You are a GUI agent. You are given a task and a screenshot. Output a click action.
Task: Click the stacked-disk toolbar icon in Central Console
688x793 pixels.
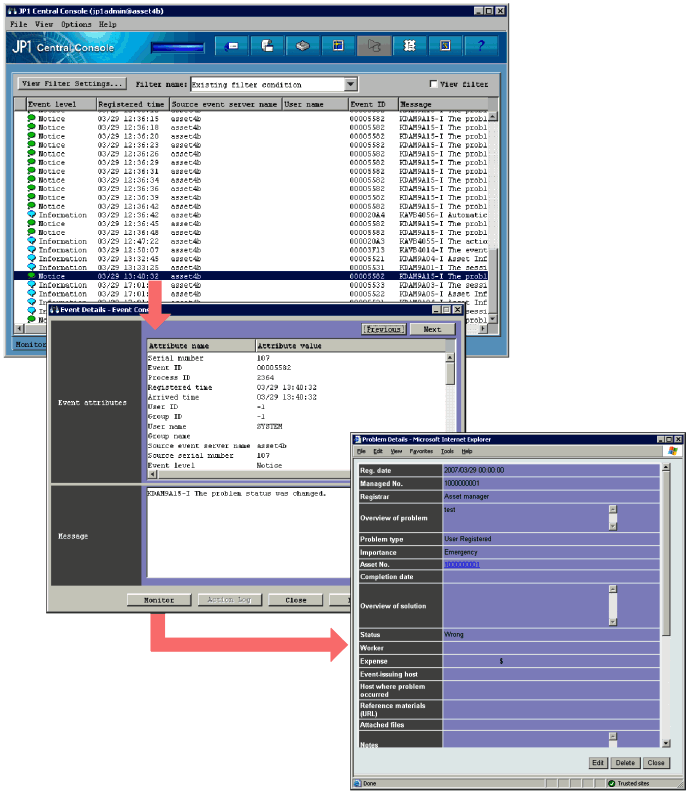point(303,46)
